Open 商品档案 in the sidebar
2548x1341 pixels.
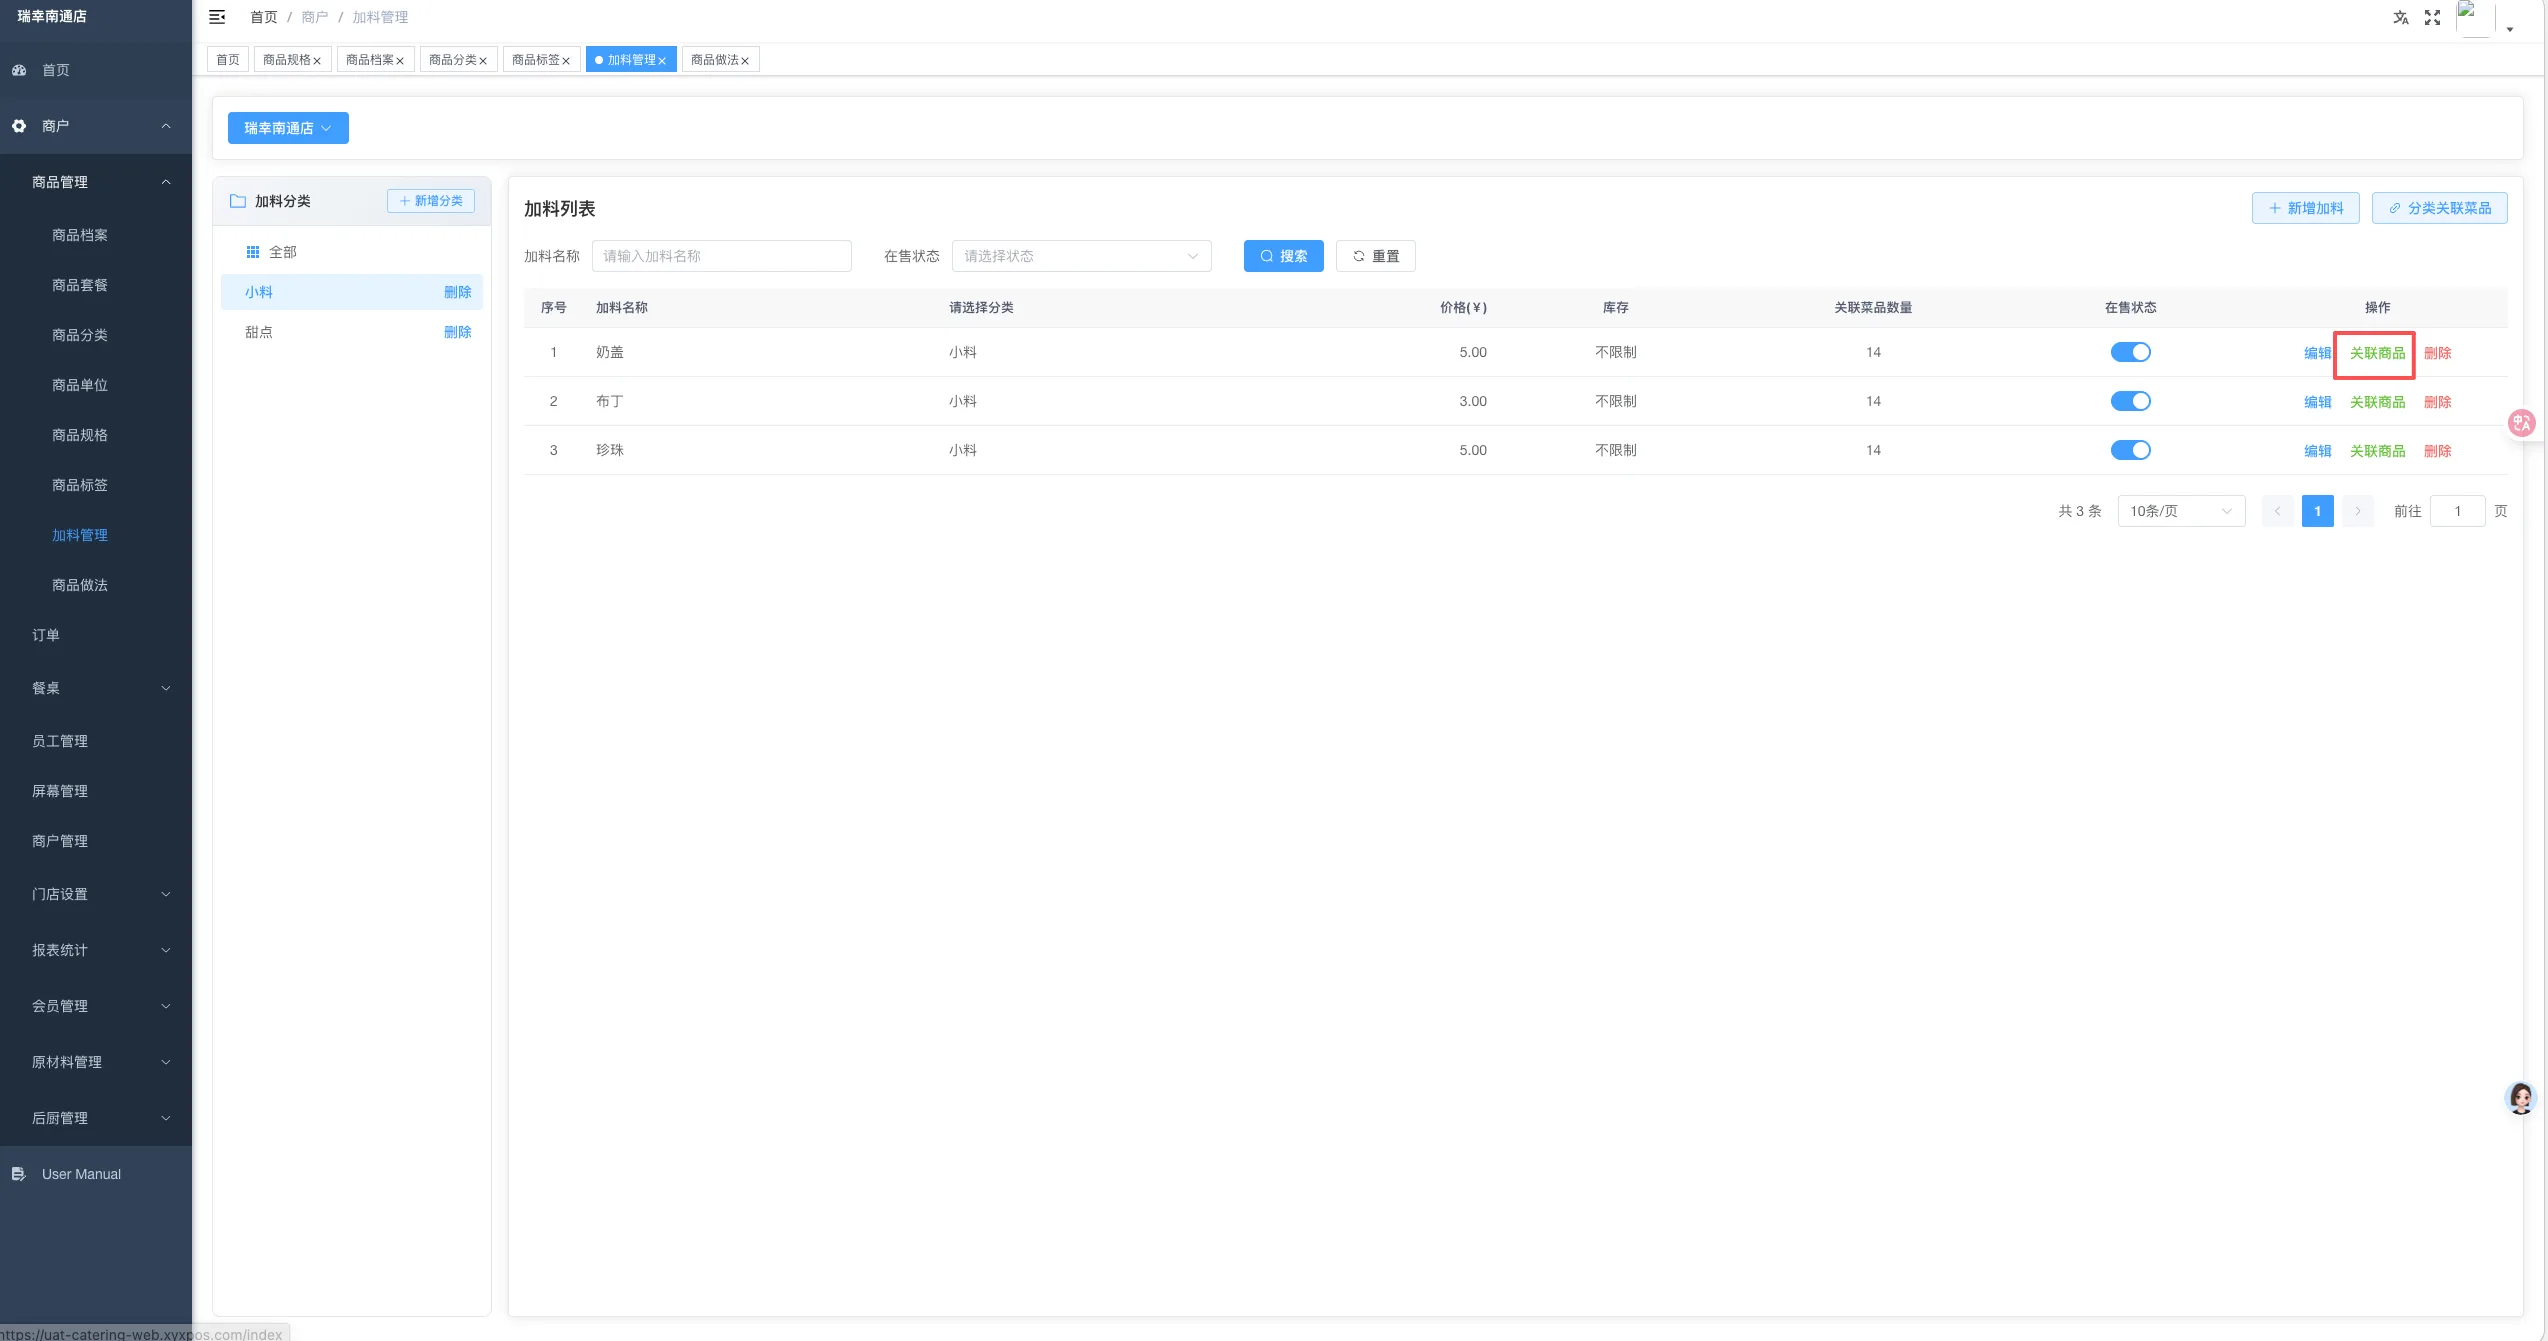pos(80,235)
